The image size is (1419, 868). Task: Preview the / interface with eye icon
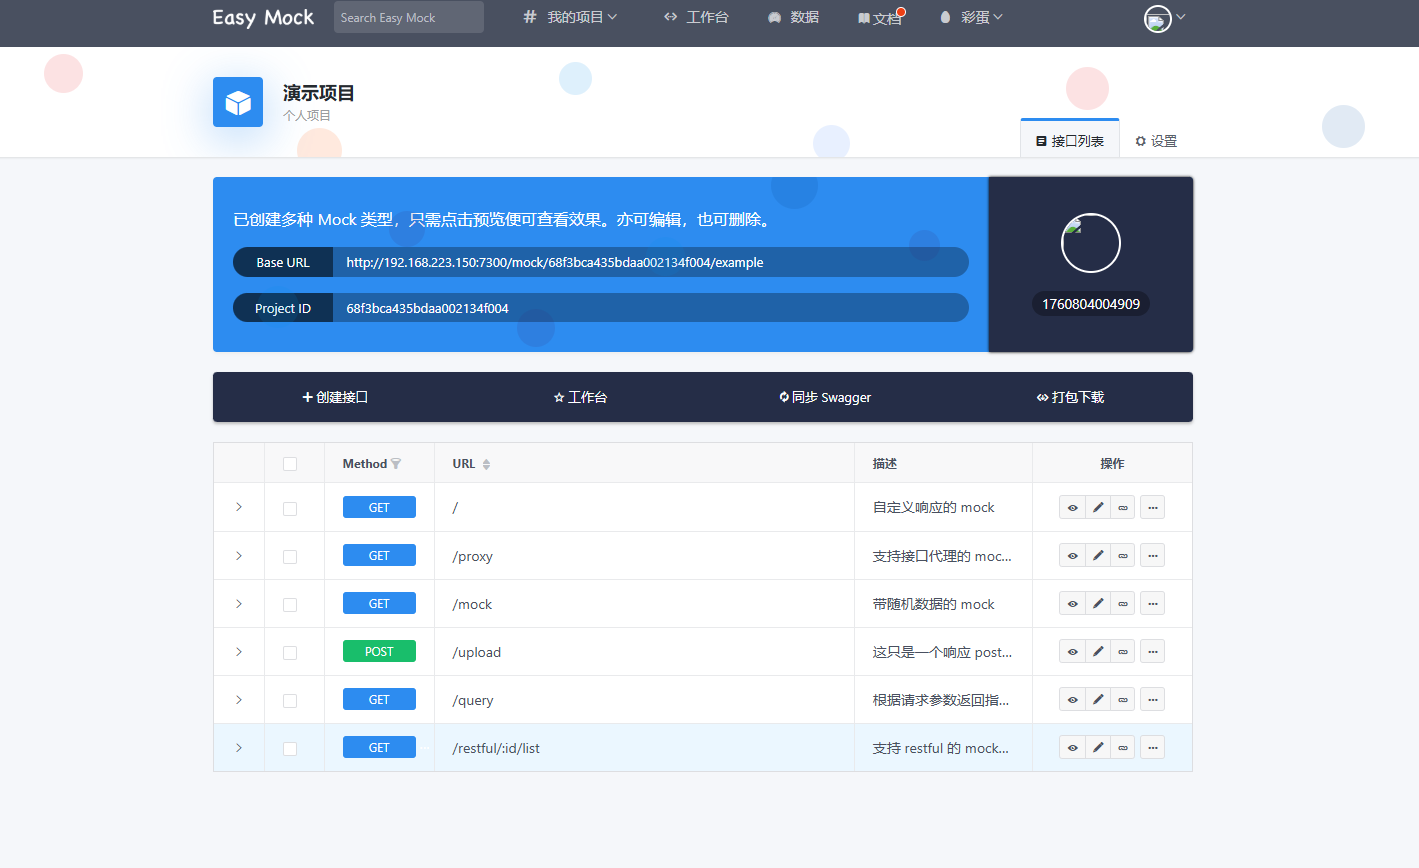click(x=1072, y=508)
